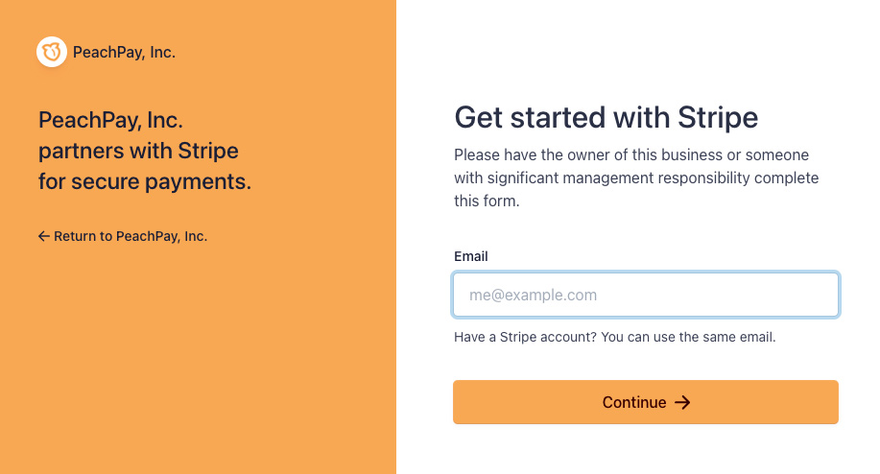Click the PeachPay, Inc. name beside logo
Image resolution: width=880 pixels, height=474 pixels.
124,52
